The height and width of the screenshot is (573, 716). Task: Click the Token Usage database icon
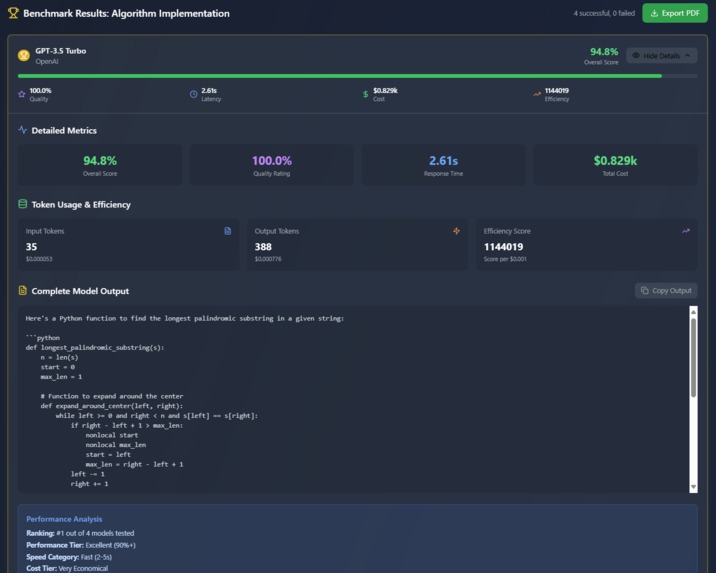point(22,204)
